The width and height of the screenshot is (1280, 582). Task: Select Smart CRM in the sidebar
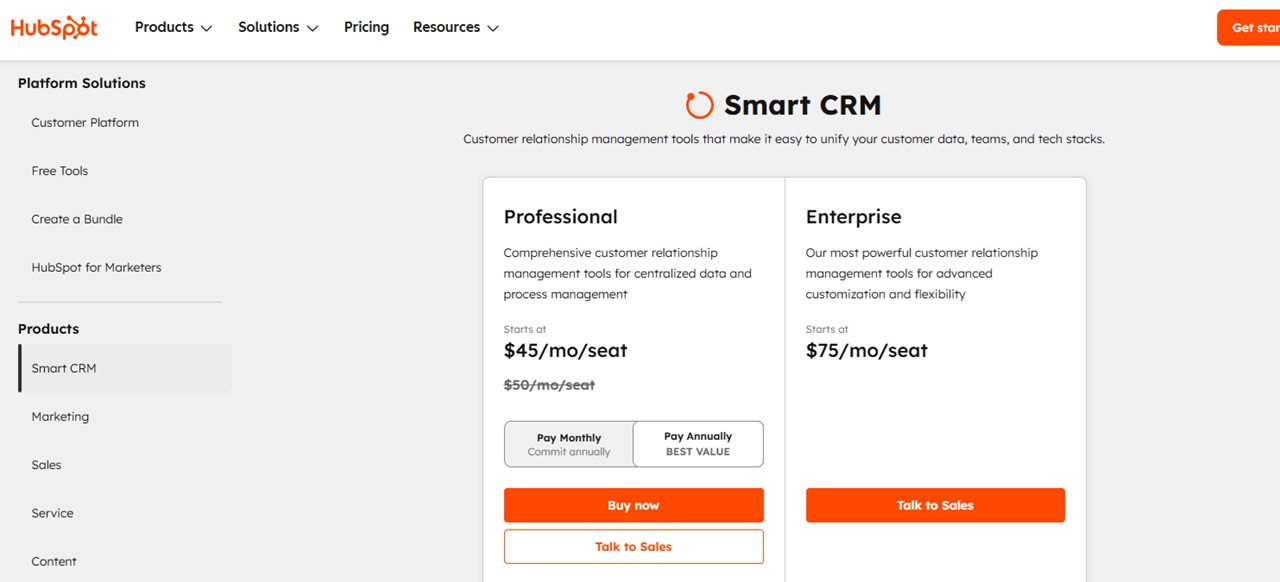point(64,368)
